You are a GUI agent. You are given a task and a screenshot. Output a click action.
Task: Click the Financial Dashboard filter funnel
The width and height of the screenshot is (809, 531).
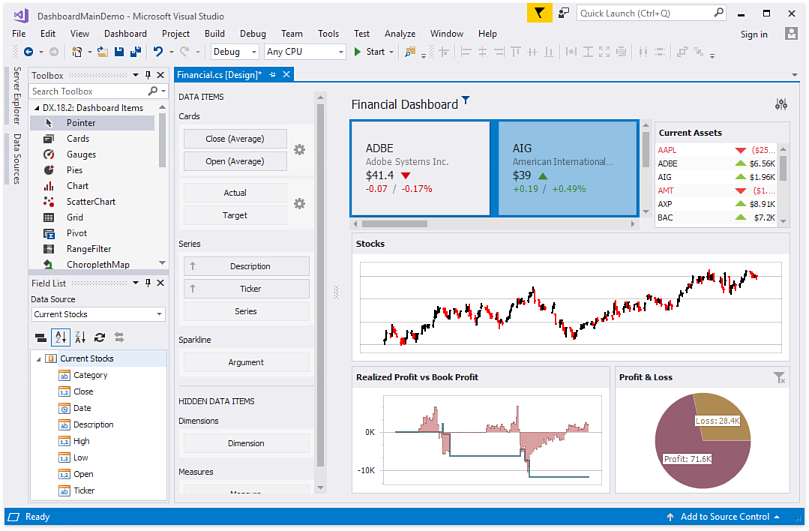tap(466, 100)
